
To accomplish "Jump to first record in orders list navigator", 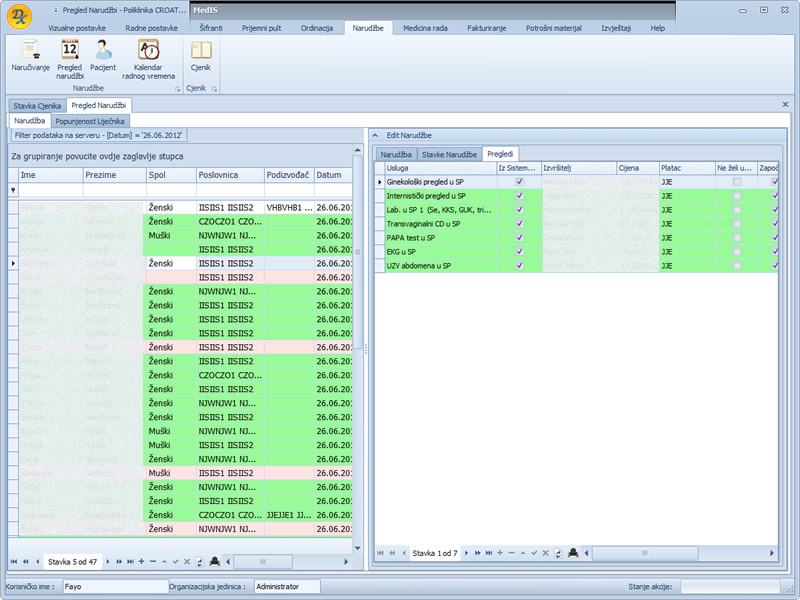I will (14, 562).
